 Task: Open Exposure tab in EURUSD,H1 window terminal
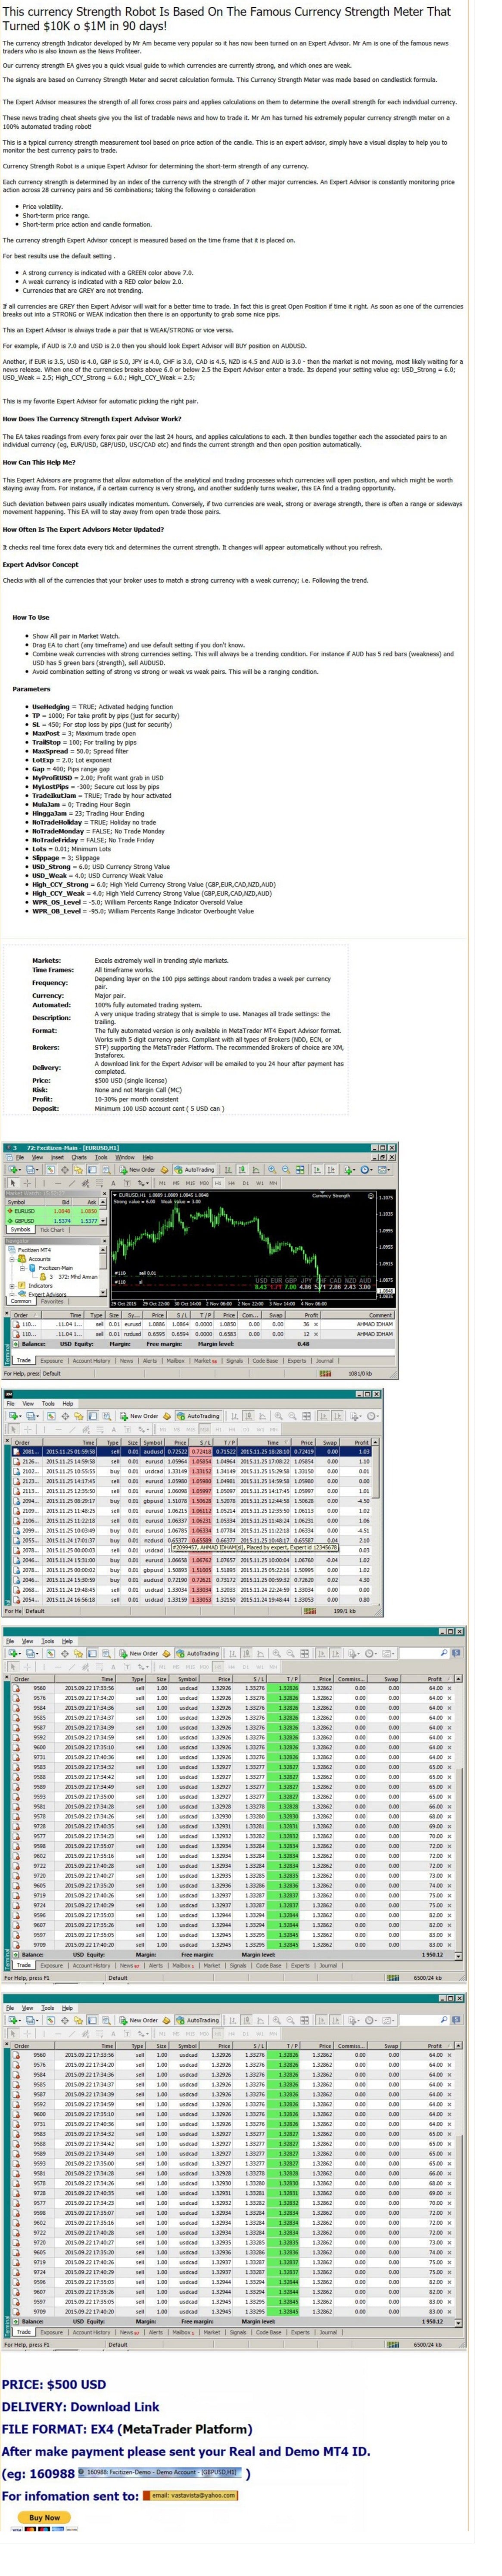(52, 1361)
